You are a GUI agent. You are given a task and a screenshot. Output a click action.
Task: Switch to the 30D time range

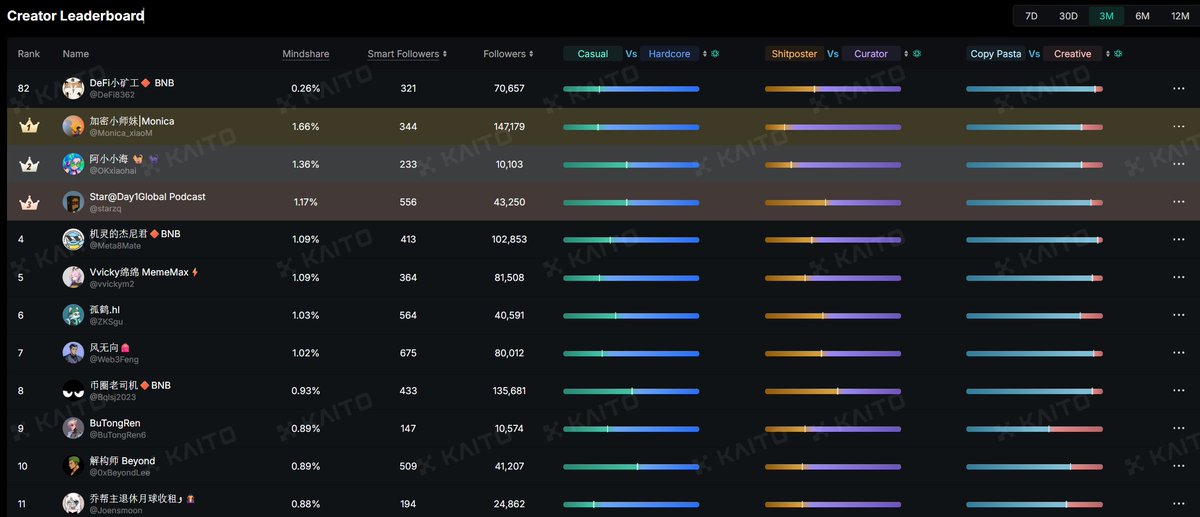1069,16
